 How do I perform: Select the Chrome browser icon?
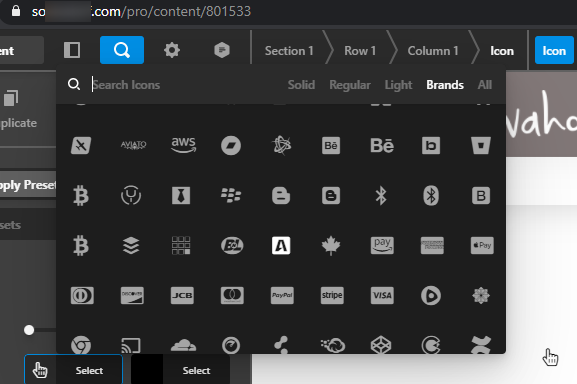pos(81,345)
